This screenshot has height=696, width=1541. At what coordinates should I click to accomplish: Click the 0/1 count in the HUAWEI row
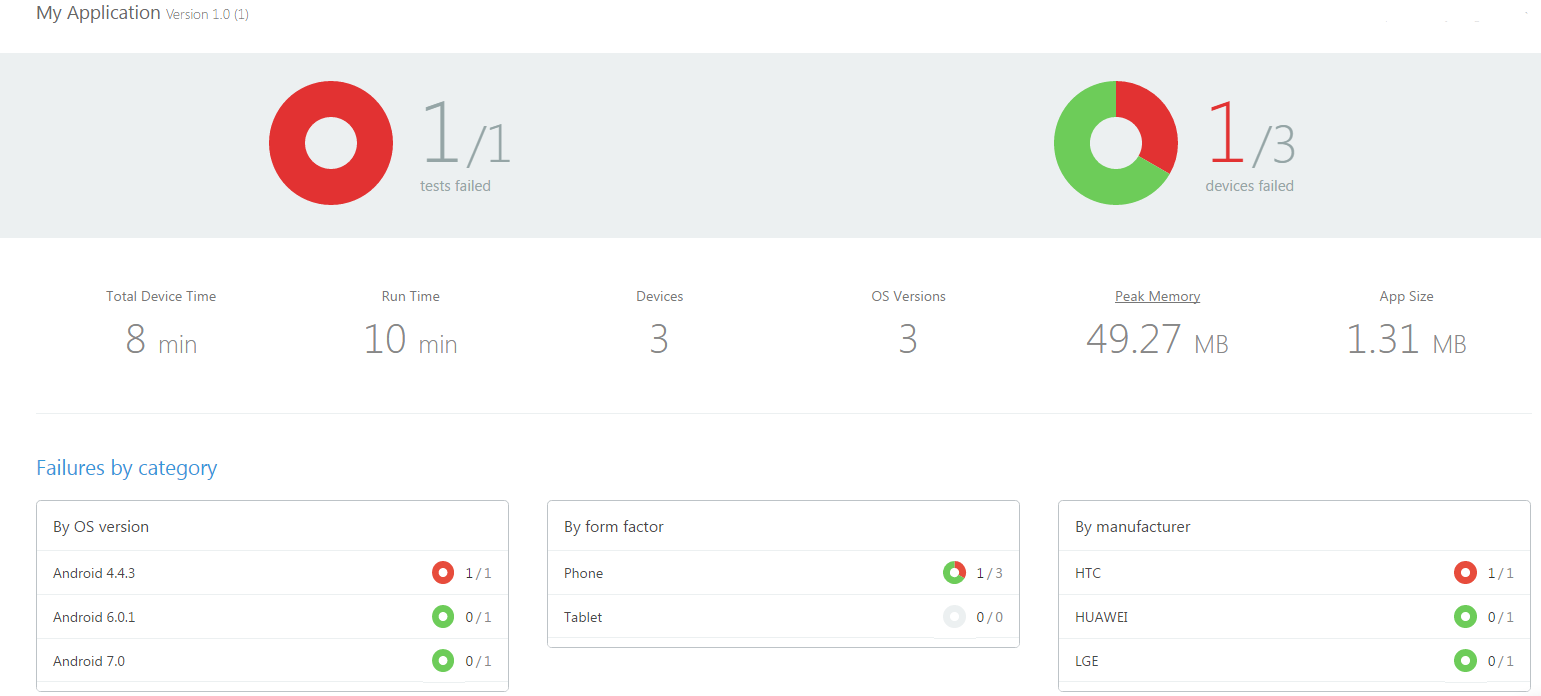click(1501, 617)
